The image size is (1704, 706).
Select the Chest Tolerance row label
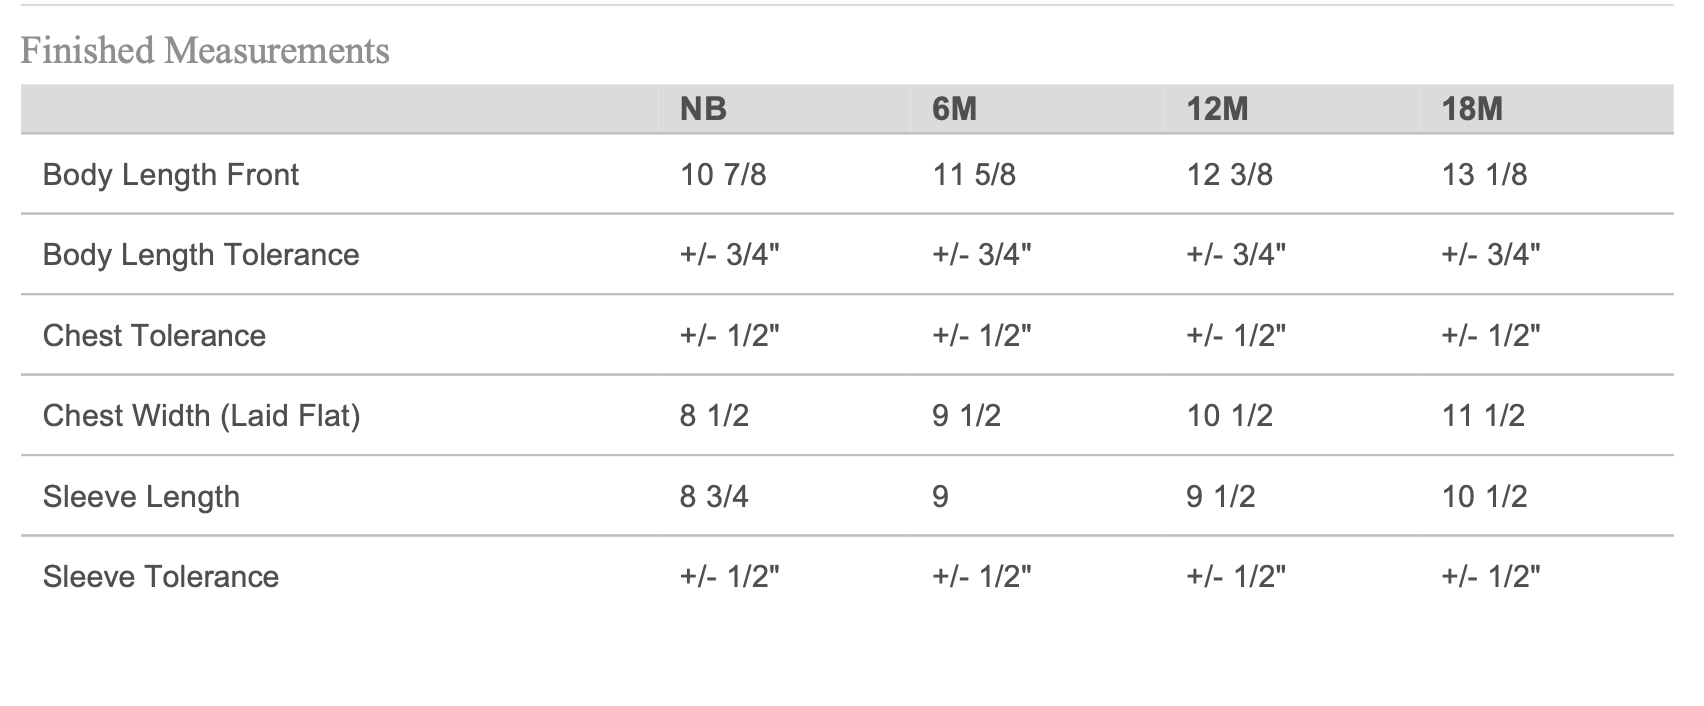[x=154, y=336]
